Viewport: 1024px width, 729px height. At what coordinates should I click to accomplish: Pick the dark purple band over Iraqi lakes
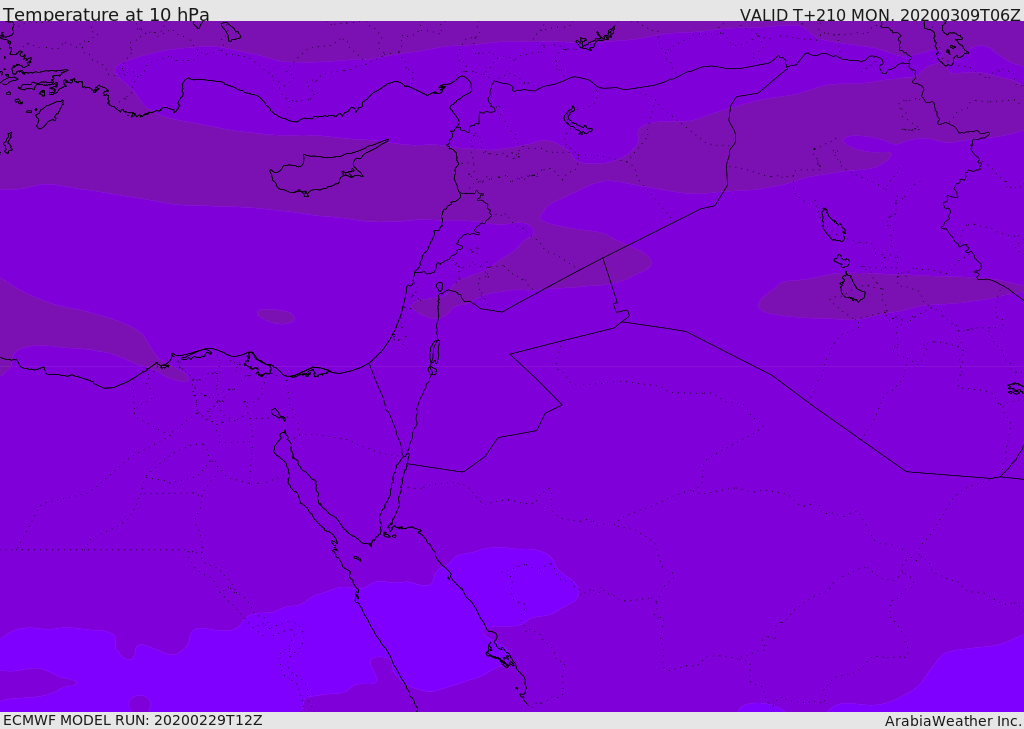pos(890,295)
